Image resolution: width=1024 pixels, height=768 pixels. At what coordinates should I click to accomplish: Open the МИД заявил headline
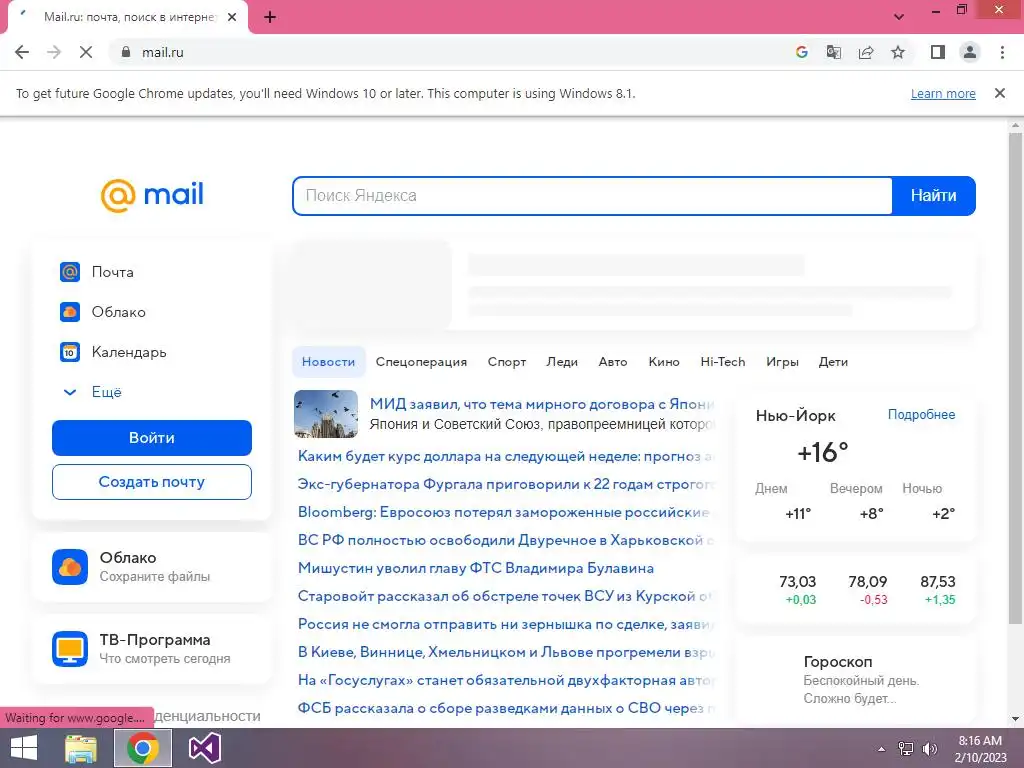pyautogui.click(x=542, y=404)
